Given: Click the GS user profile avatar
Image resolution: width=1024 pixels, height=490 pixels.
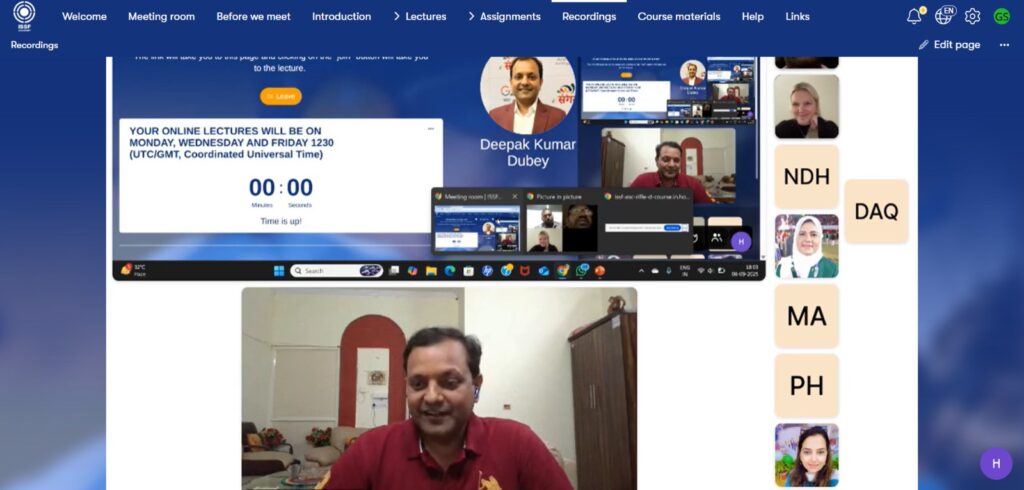Looking at the screenshot, I should (1001, 16).
